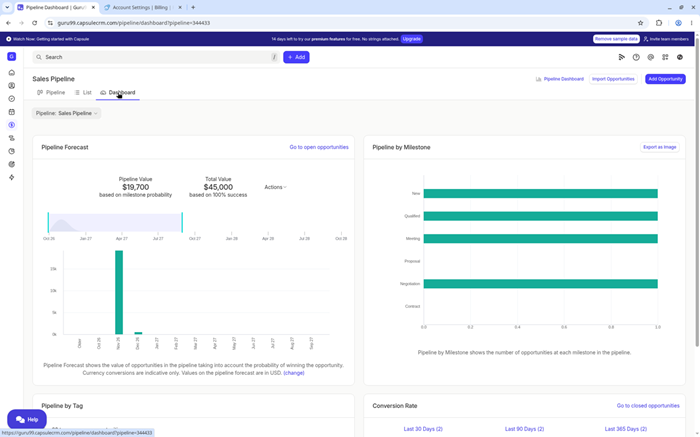Image resolution: width=700 pixels, height=437 pixels.
Task: Click right handle of forecast range slider
Action: pyautogui.click(x=182, y=222)
